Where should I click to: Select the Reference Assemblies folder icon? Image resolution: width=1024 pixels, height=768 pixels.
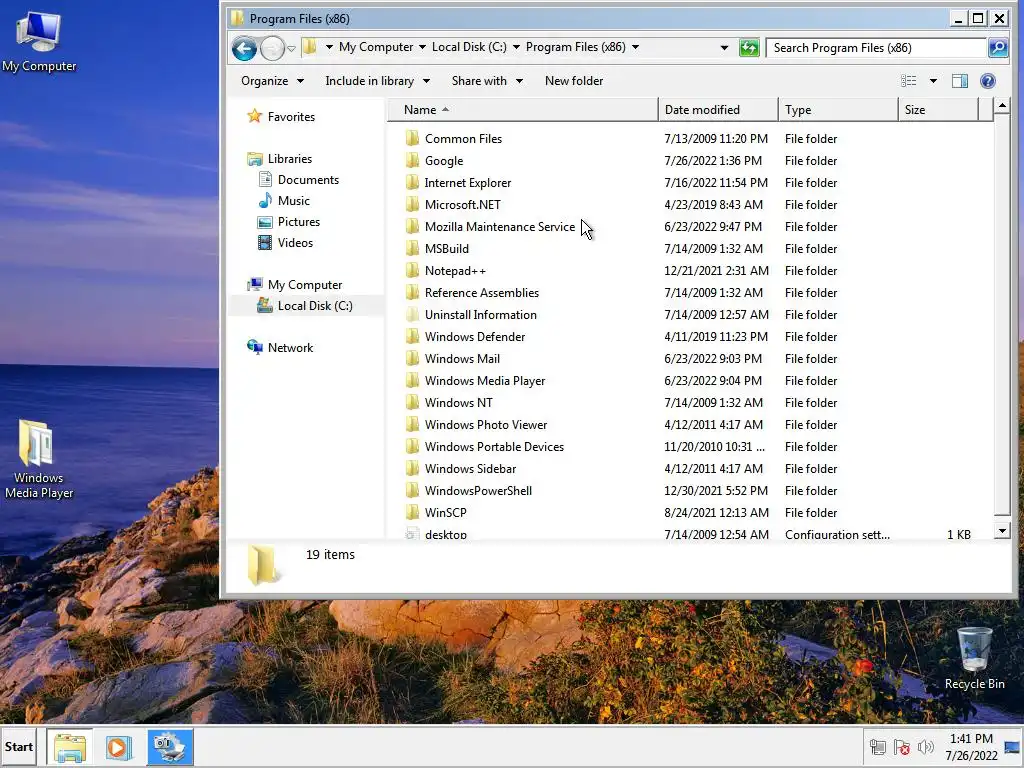412,293
